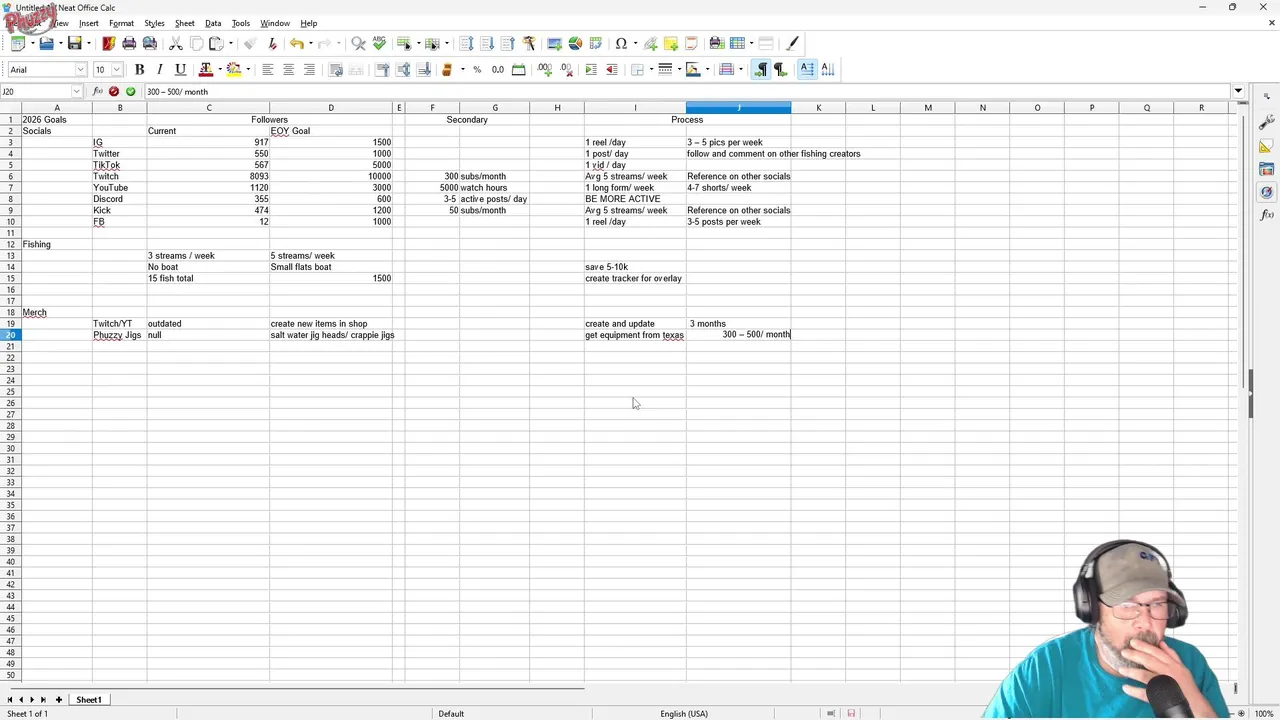Viewport: 1280px width, 720px height.
Task: Click the Format as date calendar icon
Action: point(518,69)
